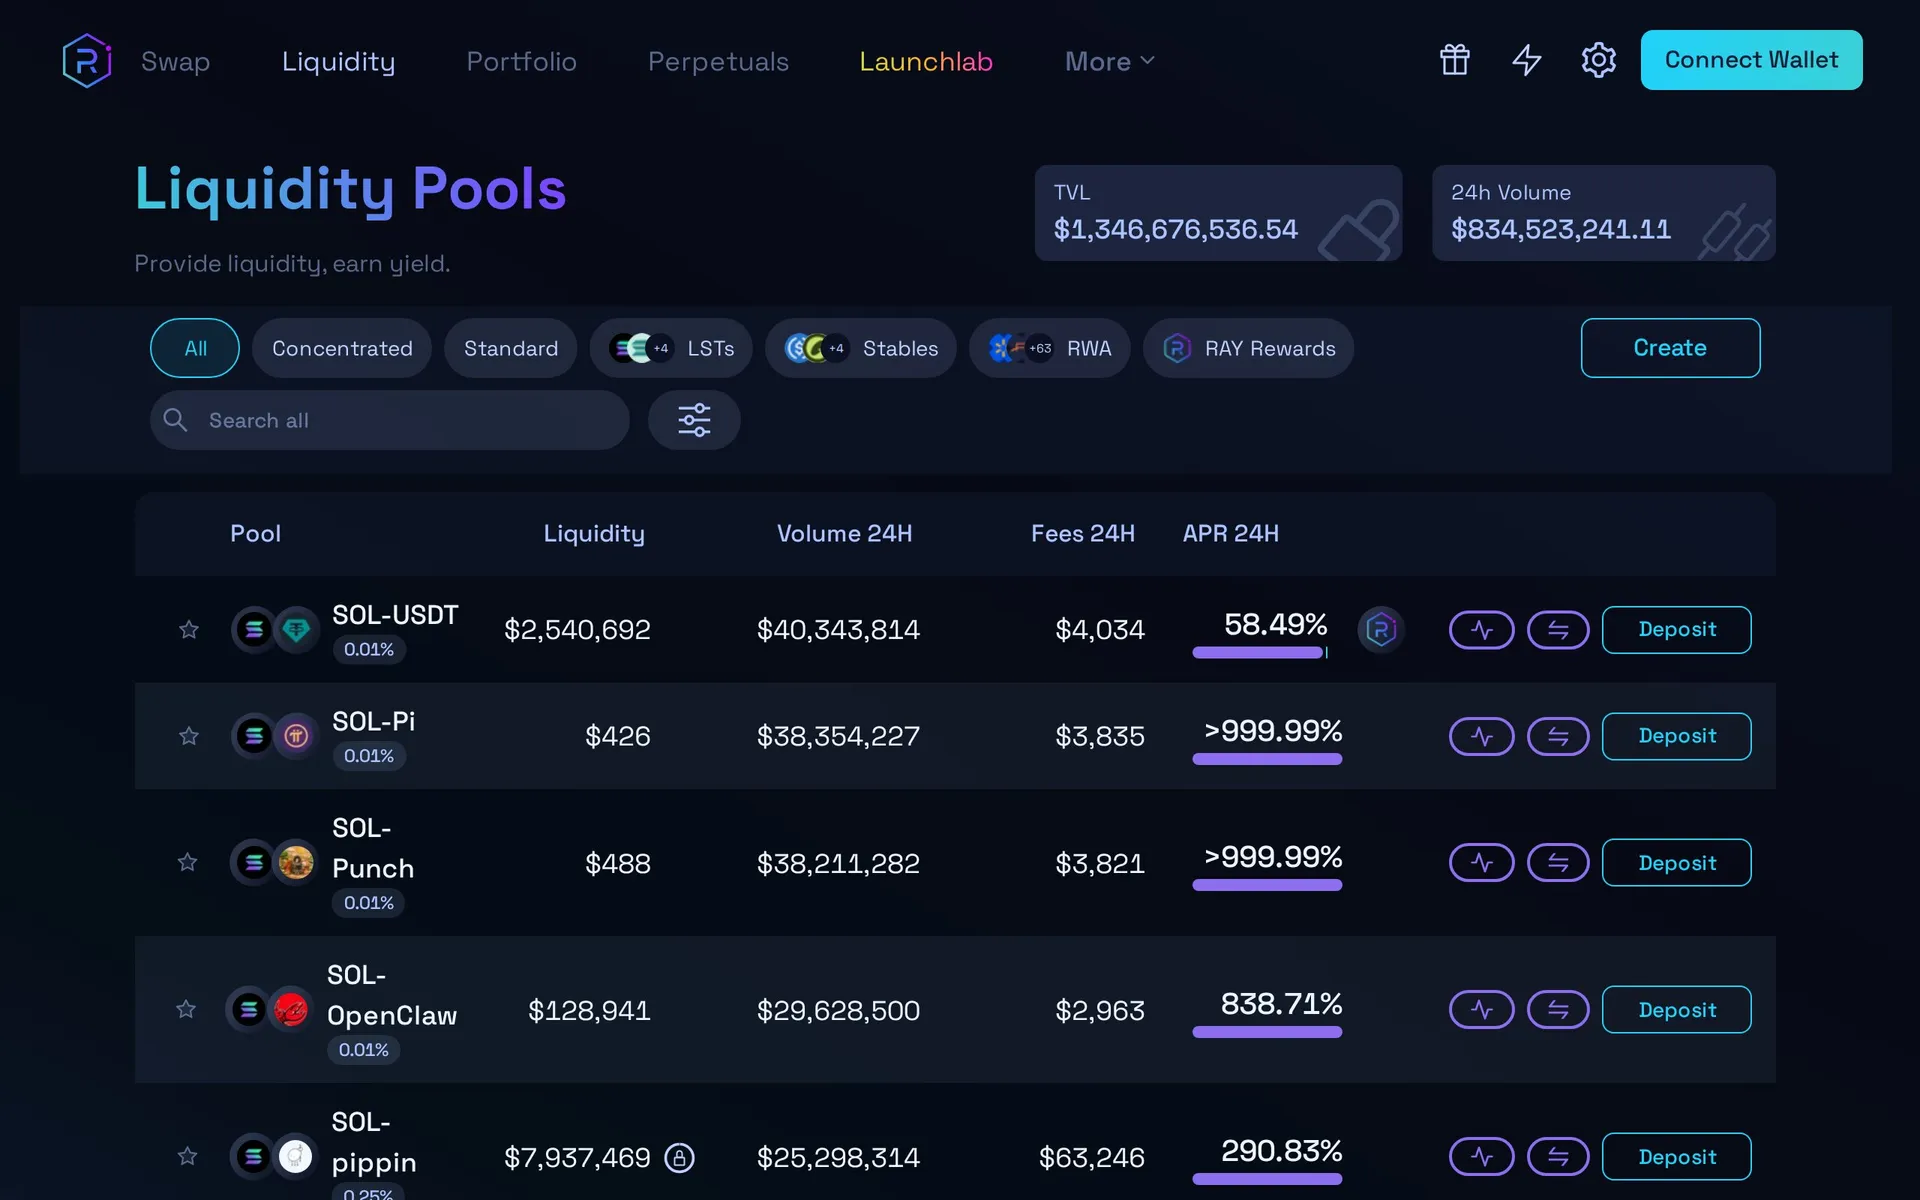Select the Concentrated pools filter
Screen dimensions: 1920x1200
tap(342, 348)
